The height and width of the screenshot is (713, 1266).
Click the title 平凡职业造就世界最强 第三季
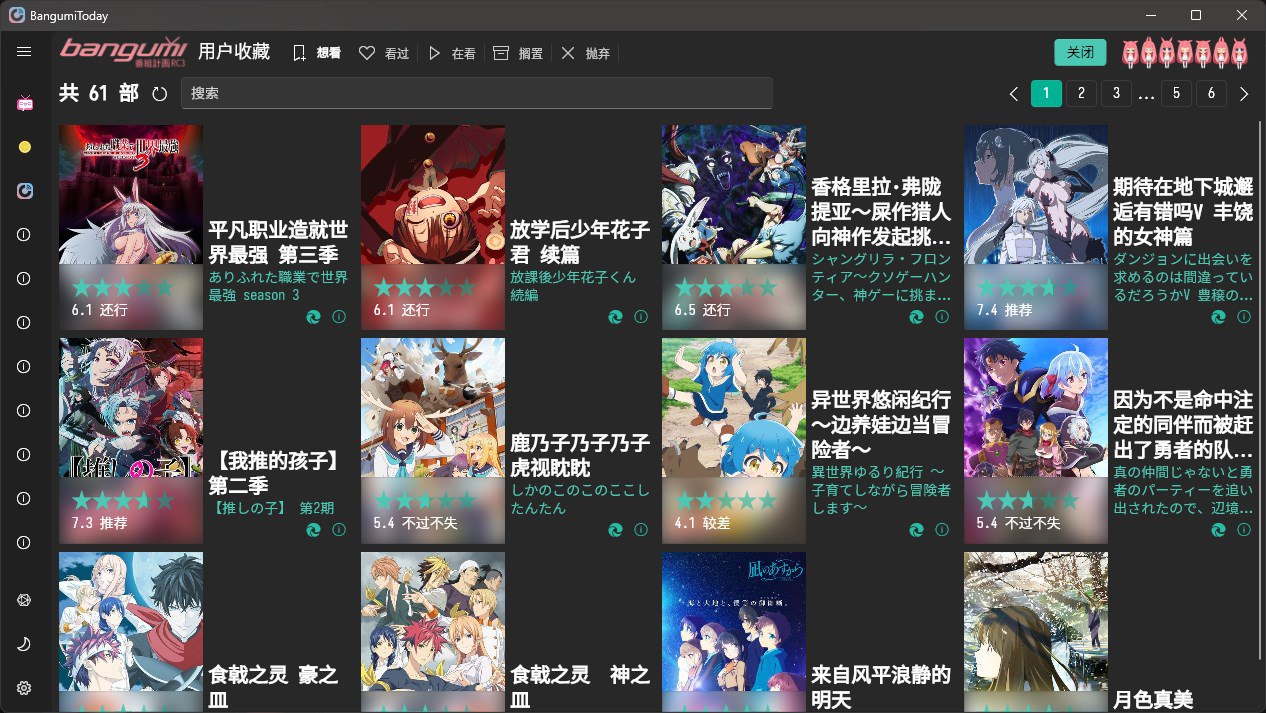[279, 242]
